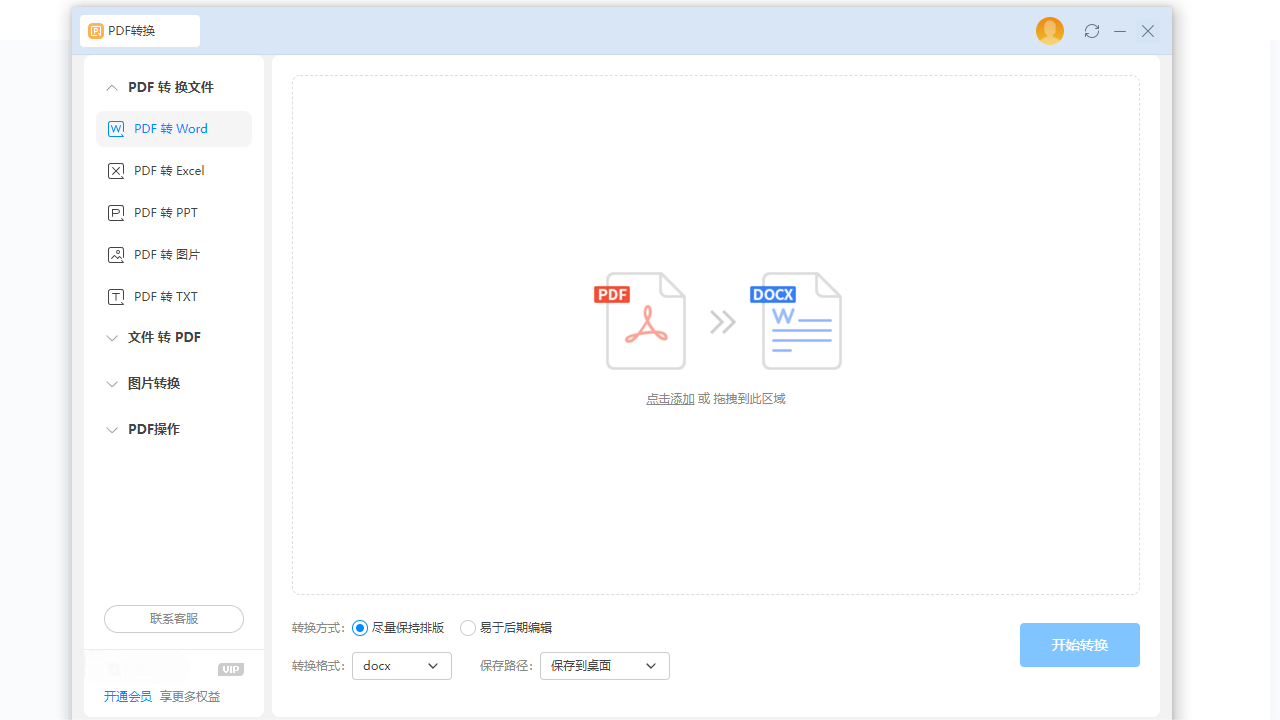Screen dimensions: 1280x720
Task: Select the 尽量保持排版 conversion mode
Action: [x=359, y=628]
